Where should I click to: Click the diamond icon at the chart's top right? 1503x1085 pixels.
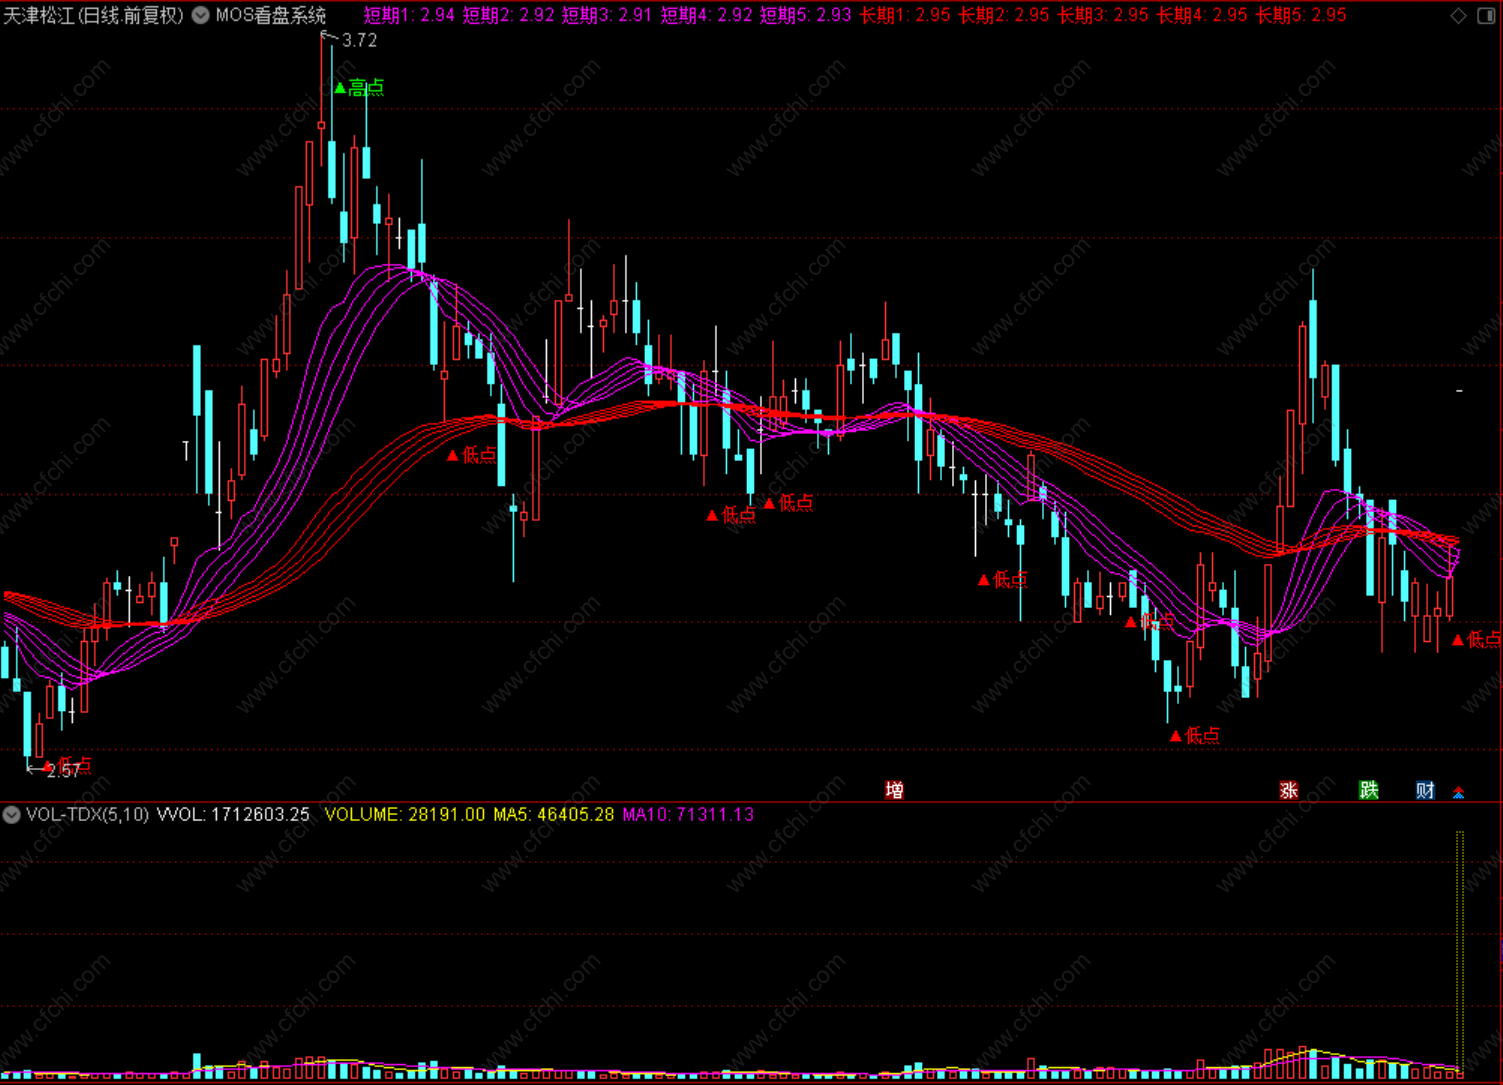1458,15
